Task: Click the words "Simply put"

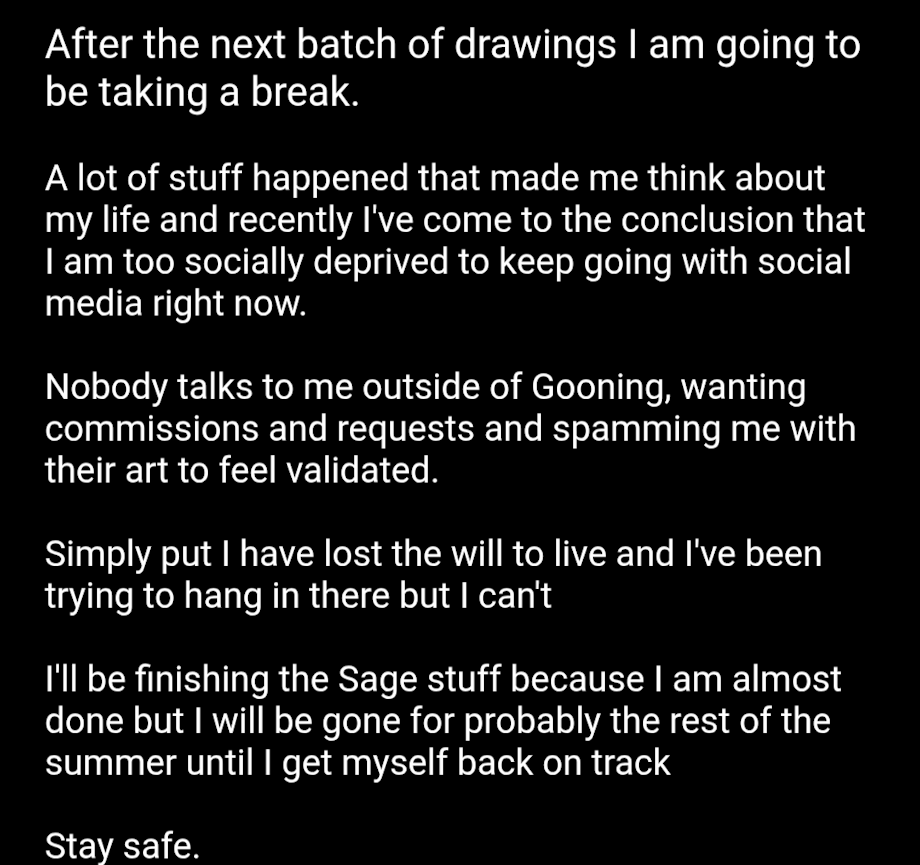Action: (x=128, y=555)
